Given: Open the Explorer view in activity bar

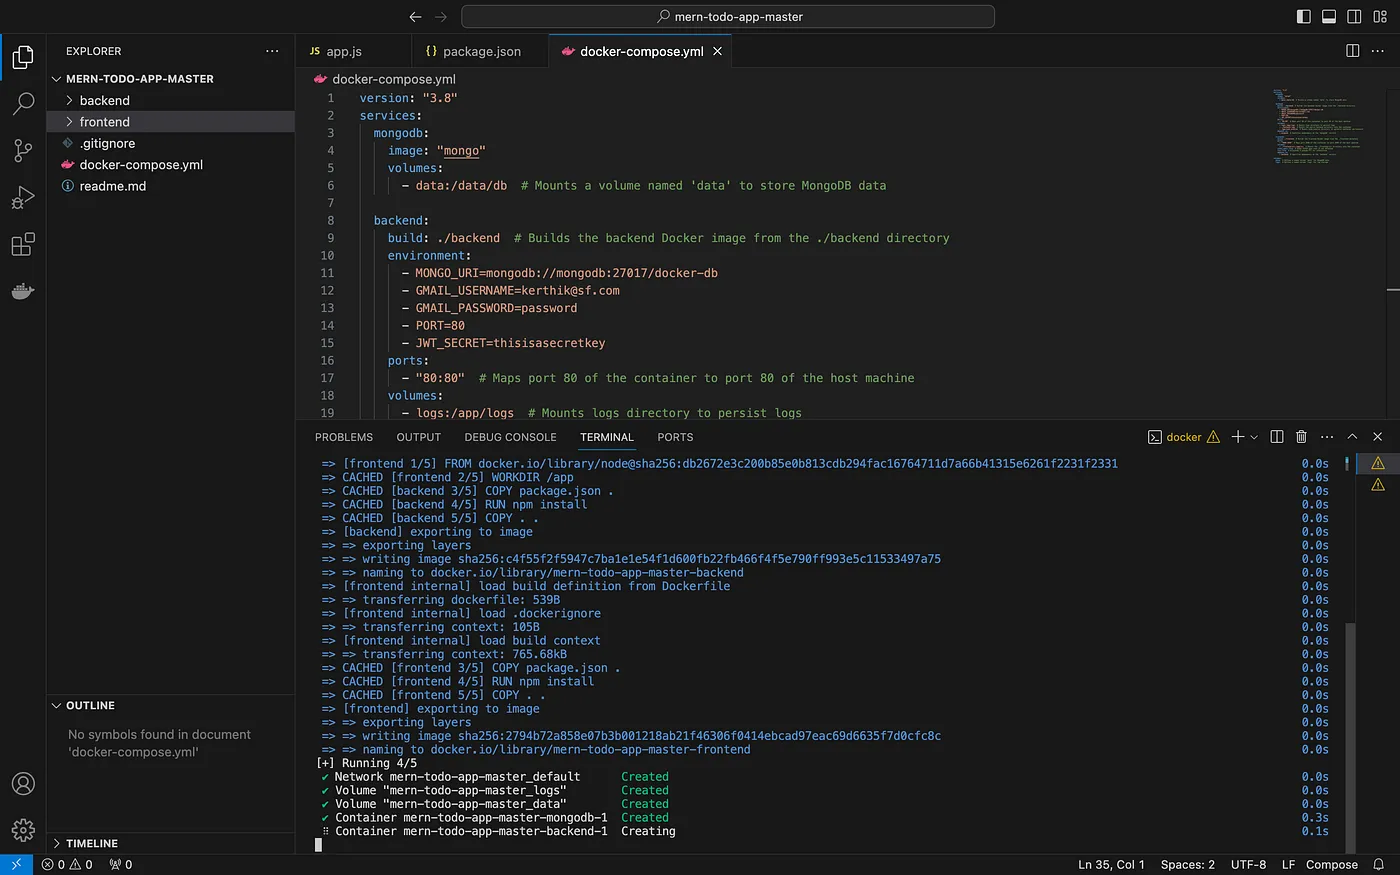Looking at the screenshot, I should [x=23, y=57].
